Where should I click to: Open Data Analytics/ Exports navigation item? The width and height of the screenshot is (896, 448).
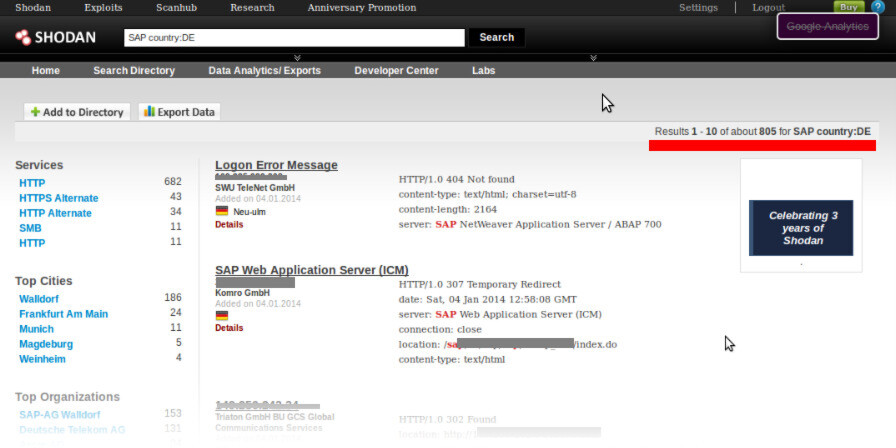coord(265,70)
